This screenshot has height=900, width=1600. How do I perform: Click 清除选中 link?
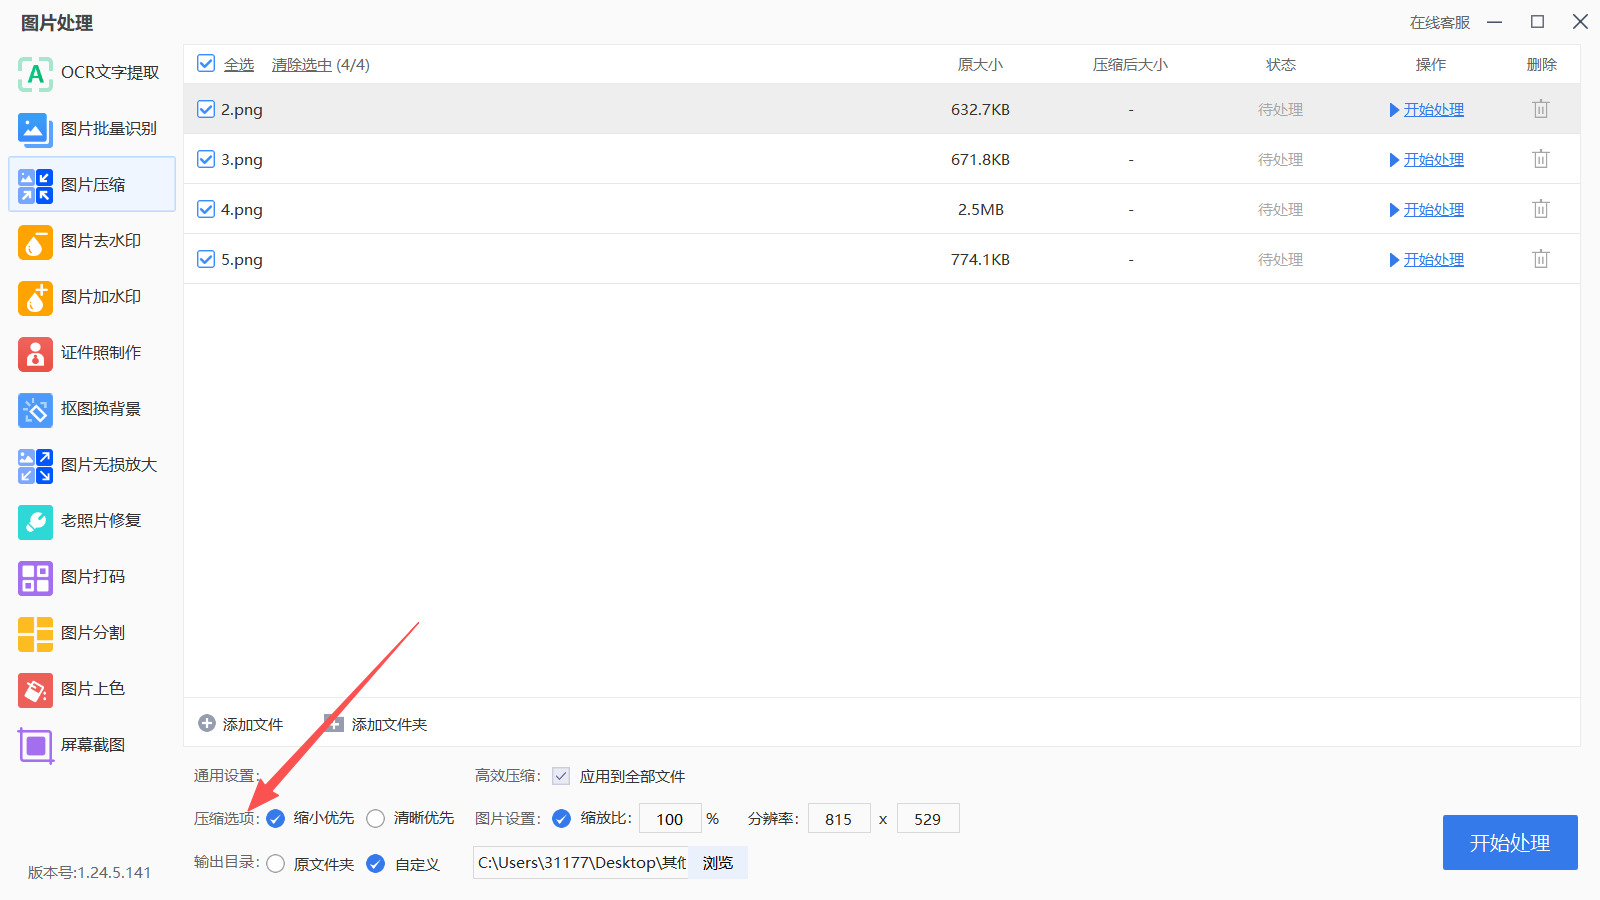pos(302,65)
